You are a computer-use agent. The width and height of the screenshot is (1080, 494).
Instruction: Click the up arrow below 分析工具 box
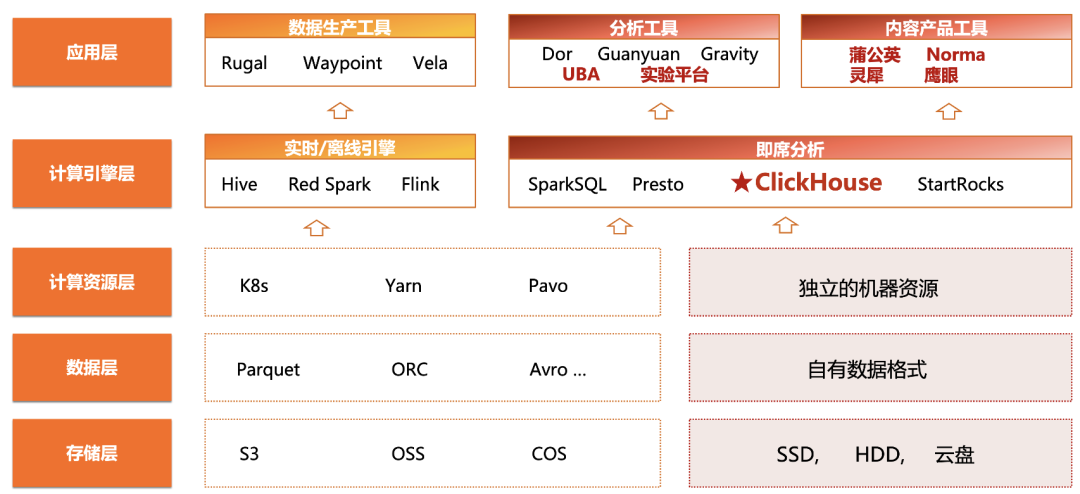point(661,110)
